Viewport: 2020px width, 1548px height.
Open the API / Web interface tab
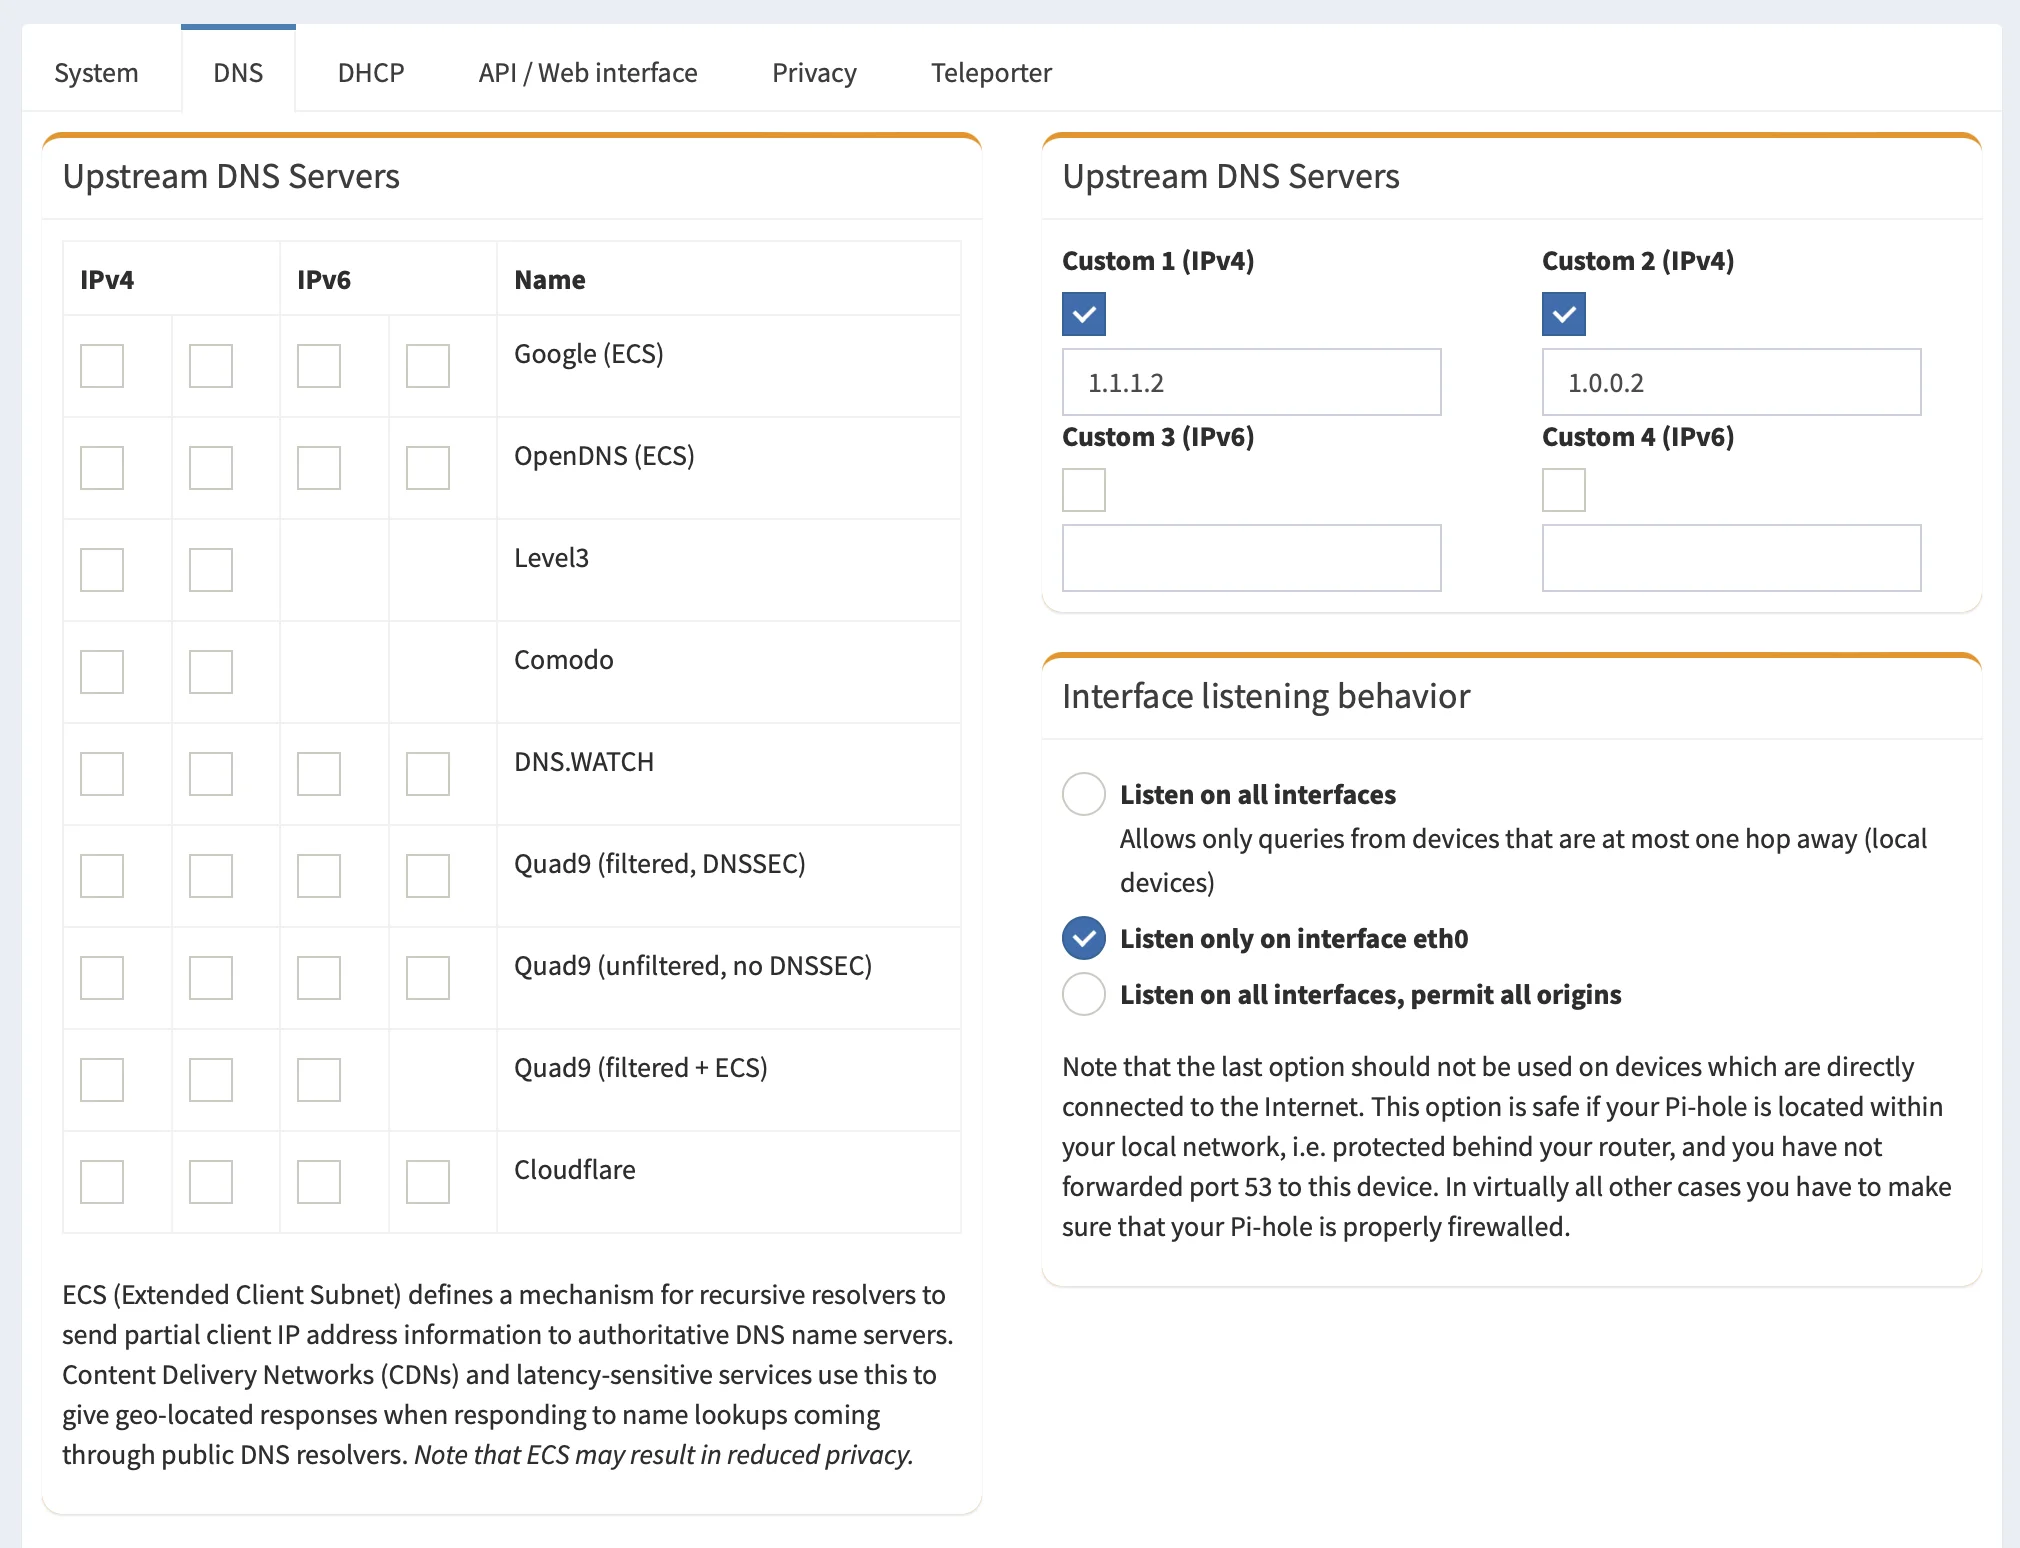587,73
